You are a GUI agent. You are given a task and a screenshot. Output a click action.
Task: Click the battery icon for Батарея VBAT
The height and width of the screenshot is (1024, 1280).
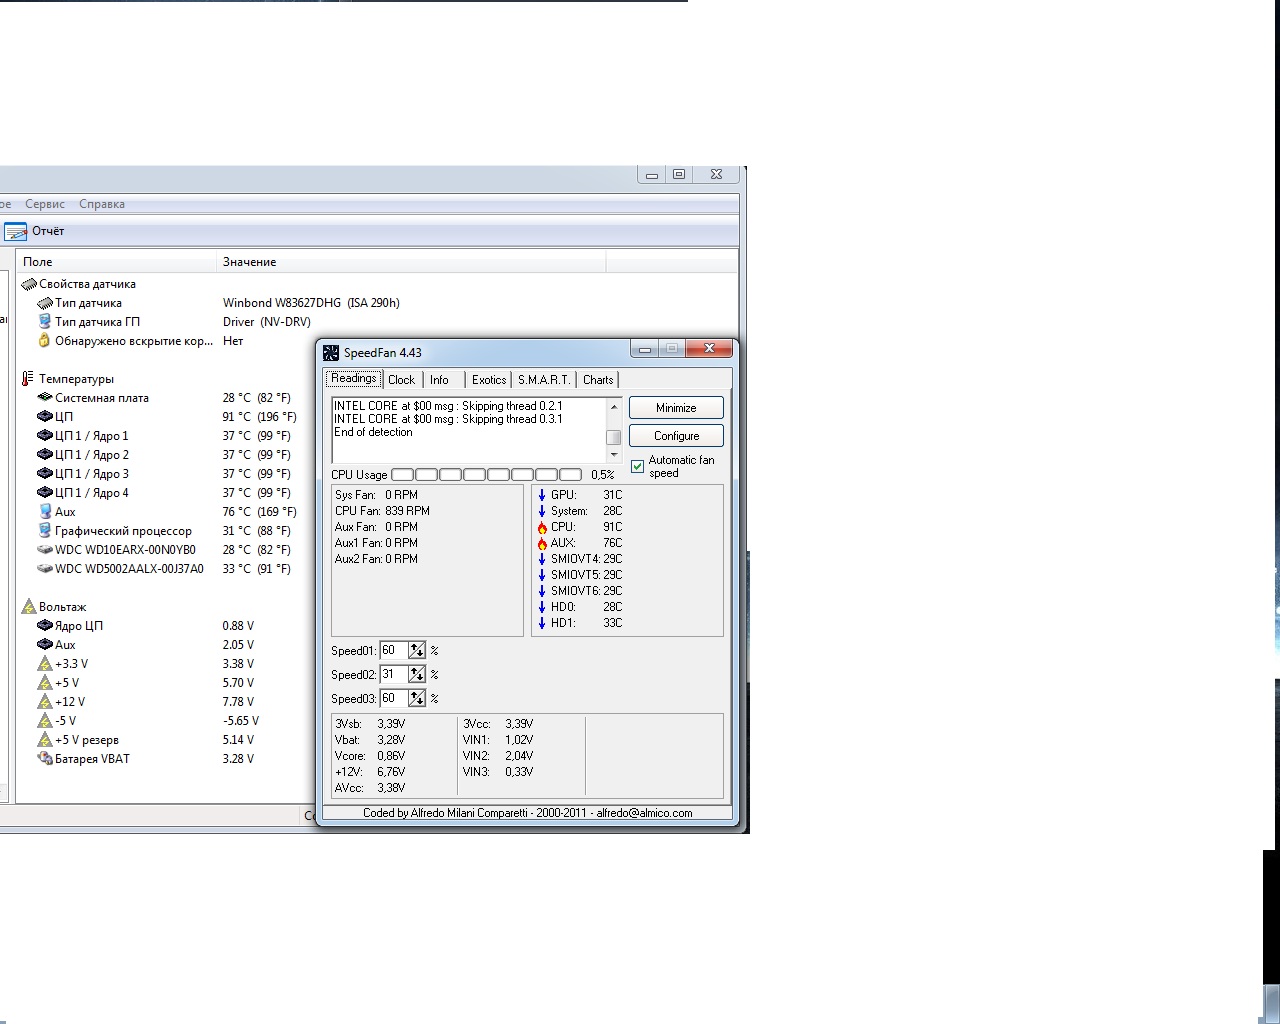(x=45, y=759)
